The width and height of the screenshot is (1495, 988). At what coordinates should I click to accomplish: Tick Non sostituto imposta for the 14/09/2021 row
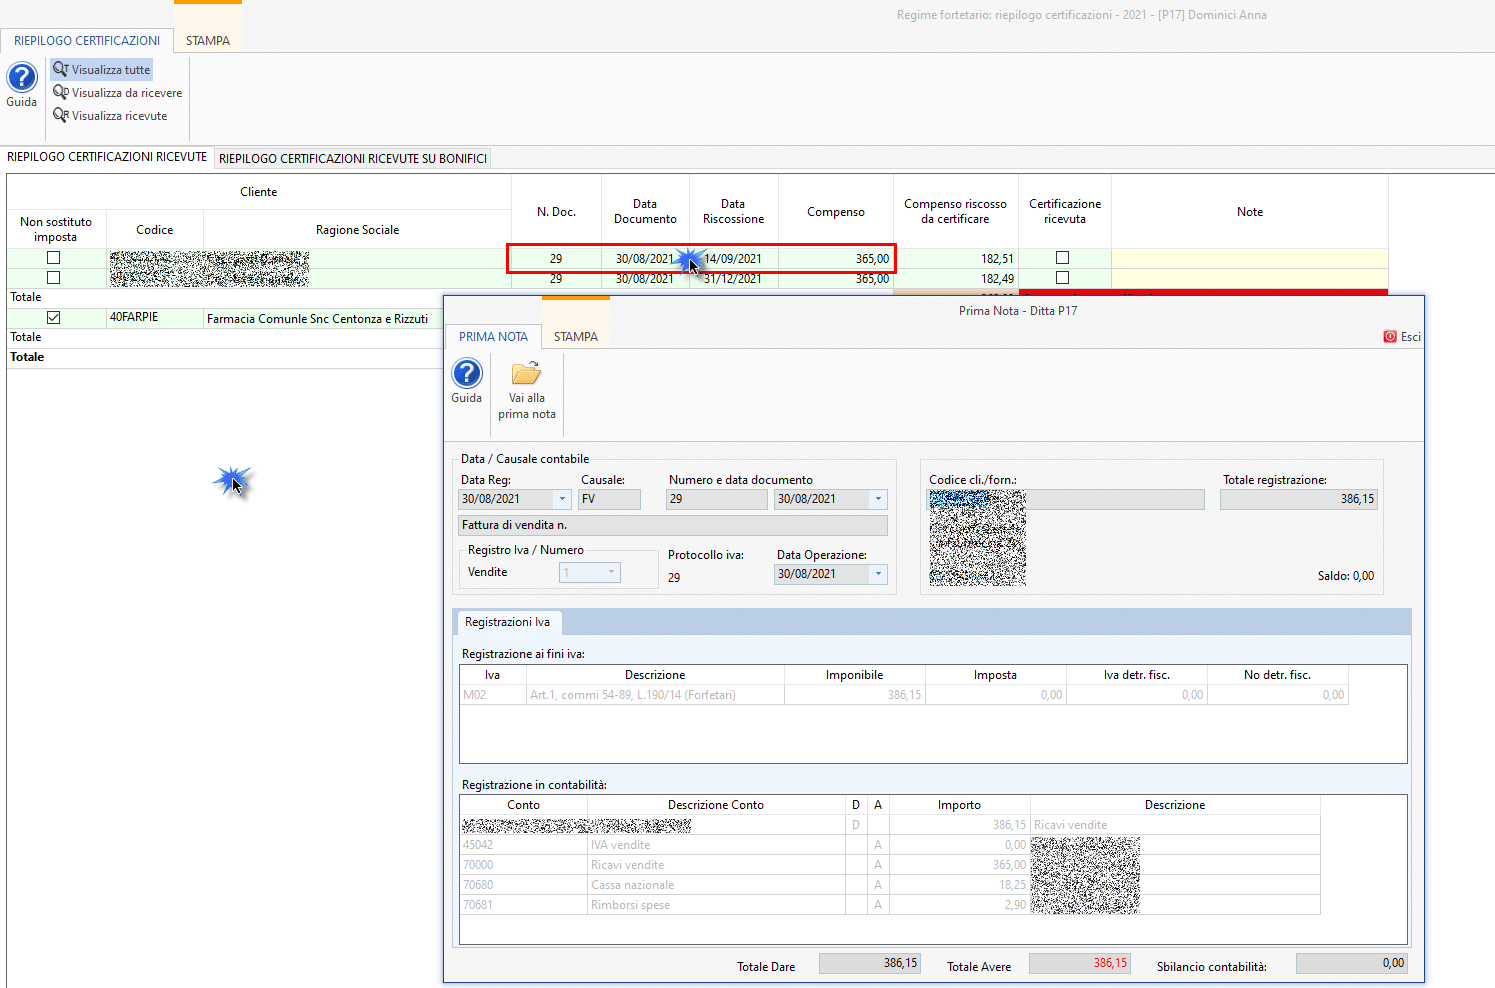[54, 258]
